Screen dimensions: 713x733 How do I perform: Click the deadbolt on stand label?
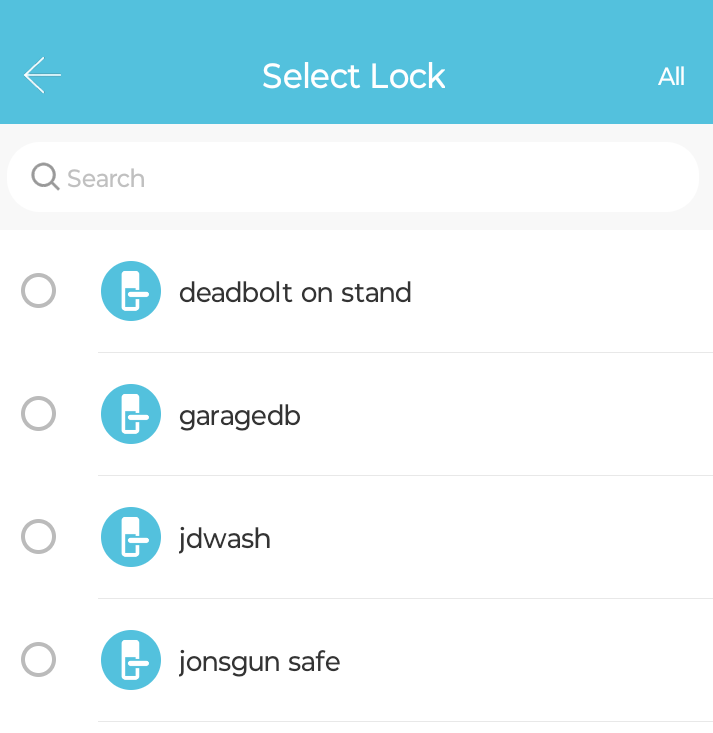[295, 292]
